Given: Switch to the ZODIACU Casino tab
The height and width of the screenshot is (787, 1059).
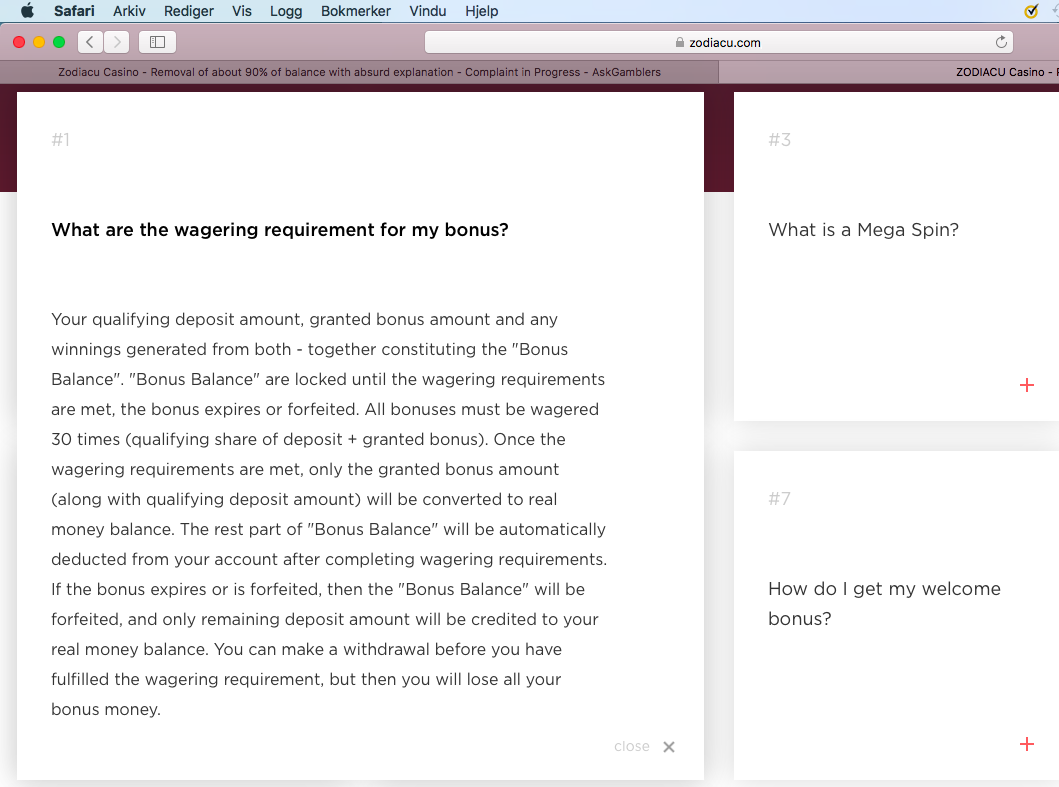Looking at the screenshot, I should [889, 72].
